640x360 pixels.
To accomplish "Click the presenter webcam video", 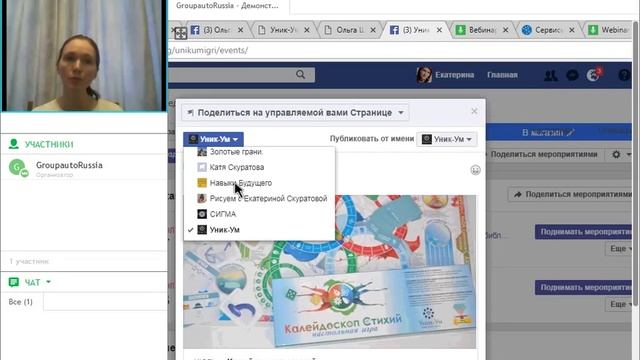I will tap(84, 56).
